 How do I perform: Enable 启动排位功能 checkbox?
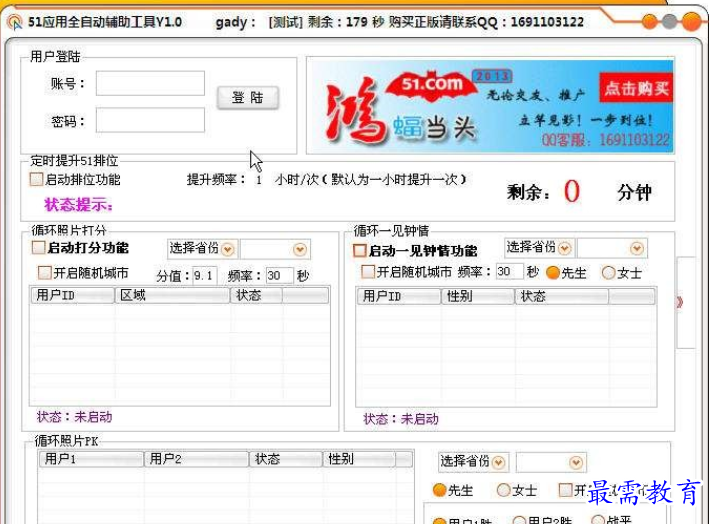coord(37,179)
